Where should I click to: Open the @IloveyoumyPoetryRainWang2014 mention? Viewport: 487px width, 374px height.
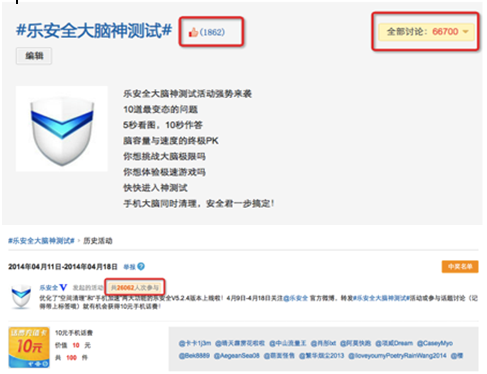point(397,356)
